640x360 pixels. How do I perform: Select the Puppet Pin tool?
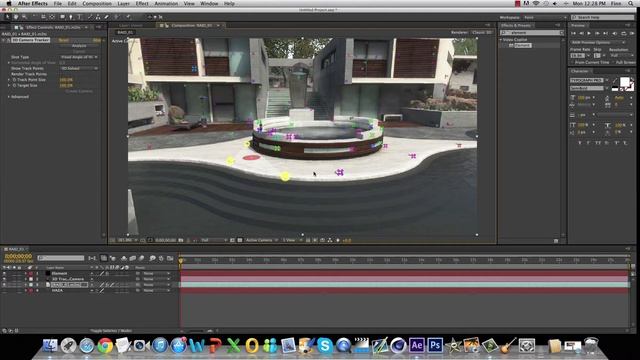click(x=128, y=17)
